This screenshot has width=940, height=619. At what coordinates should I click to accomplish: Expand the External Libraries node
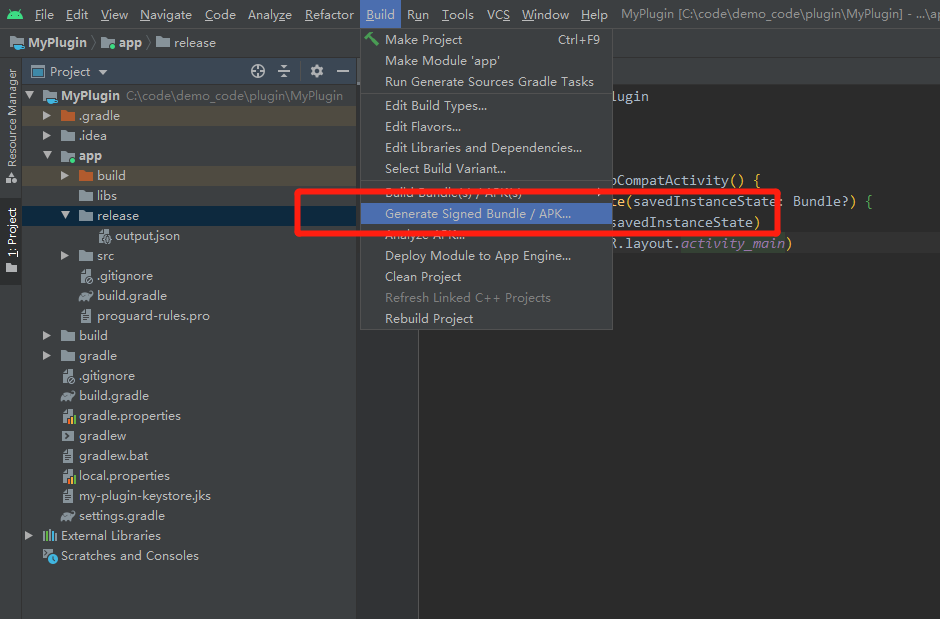click(28, 535)
